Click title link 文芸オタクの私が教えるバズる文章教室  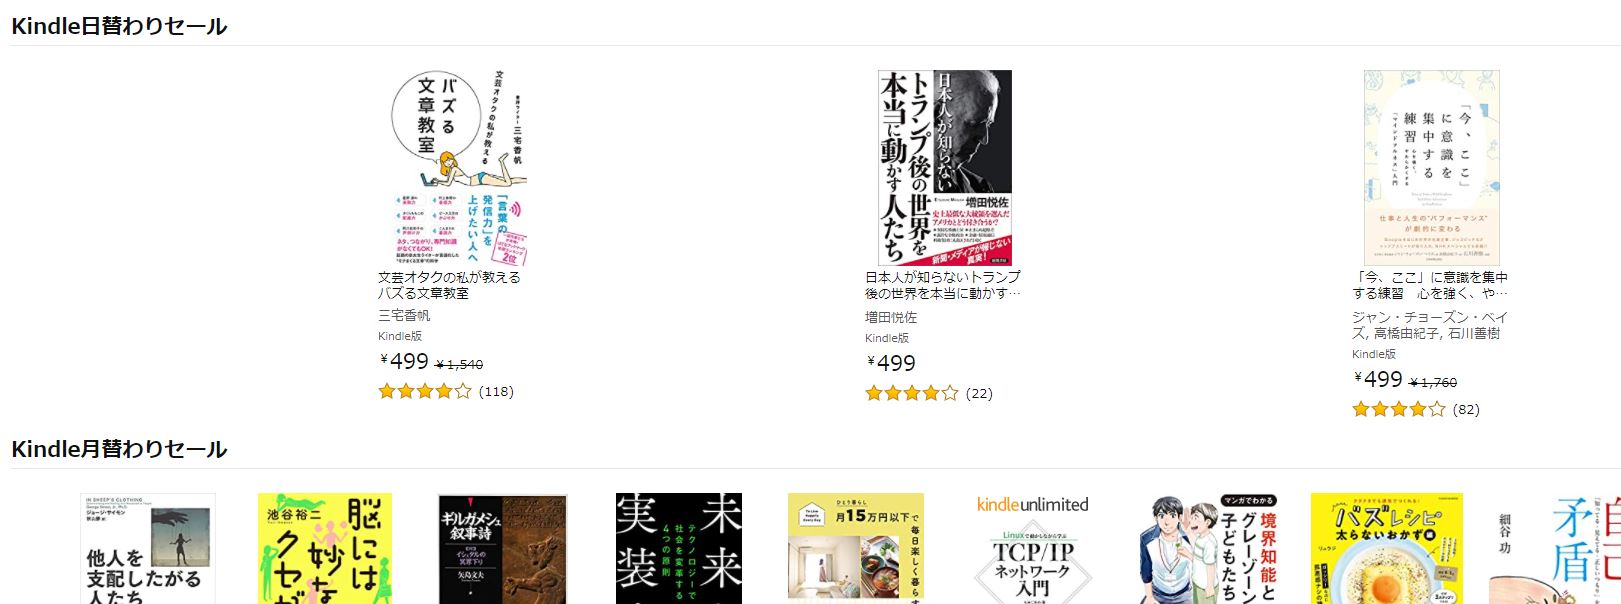point(449,285)
